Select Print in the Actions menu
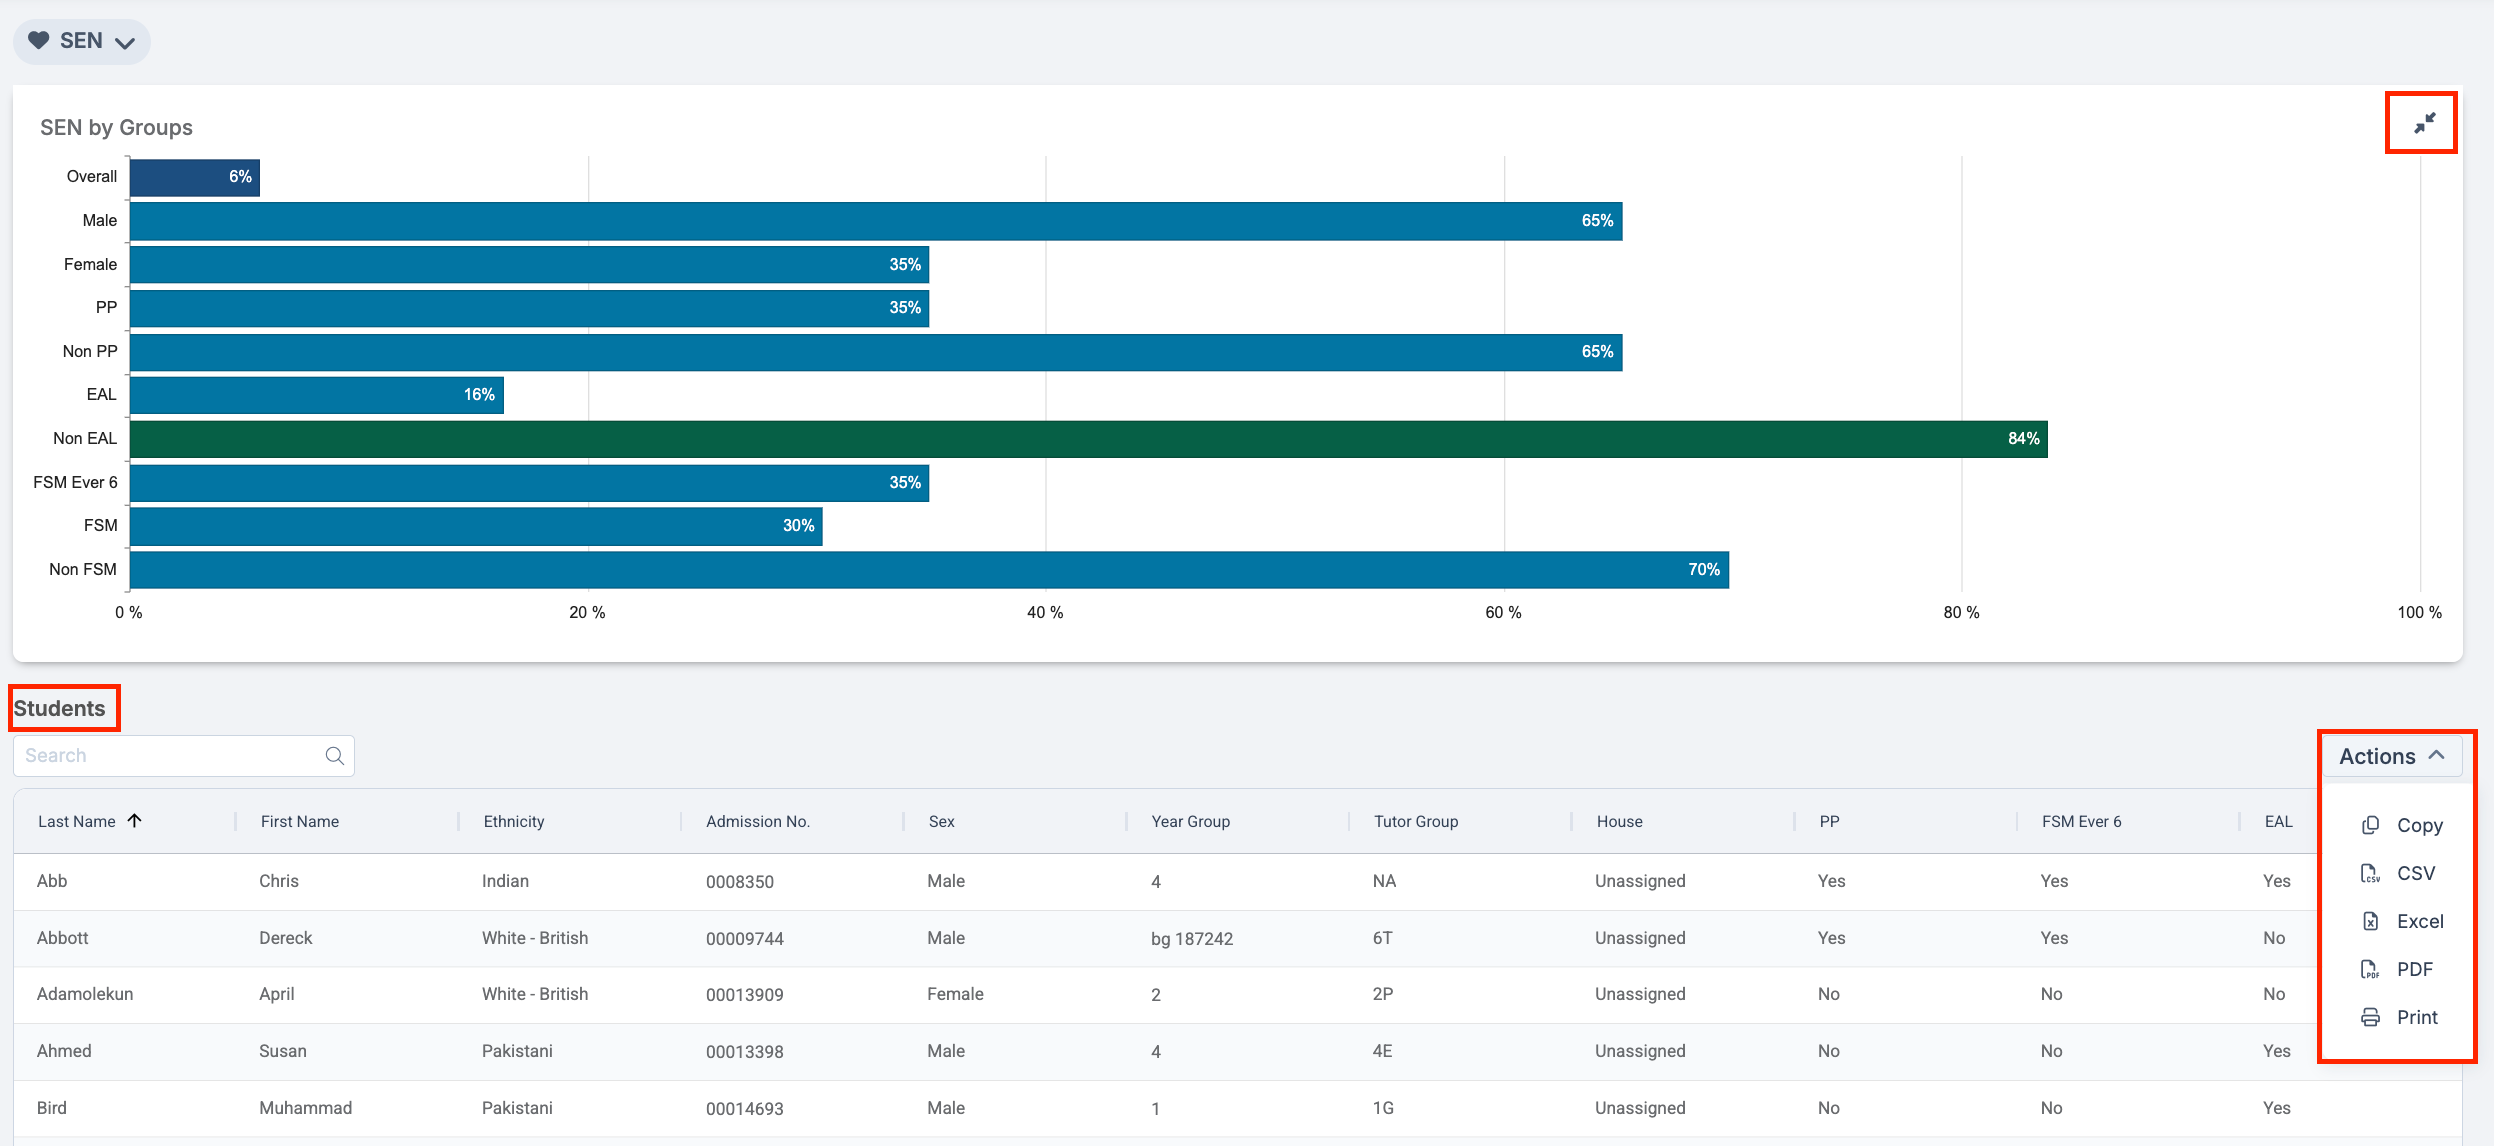The width and height of the screenshot is (2494, 1146). 2417,1017
